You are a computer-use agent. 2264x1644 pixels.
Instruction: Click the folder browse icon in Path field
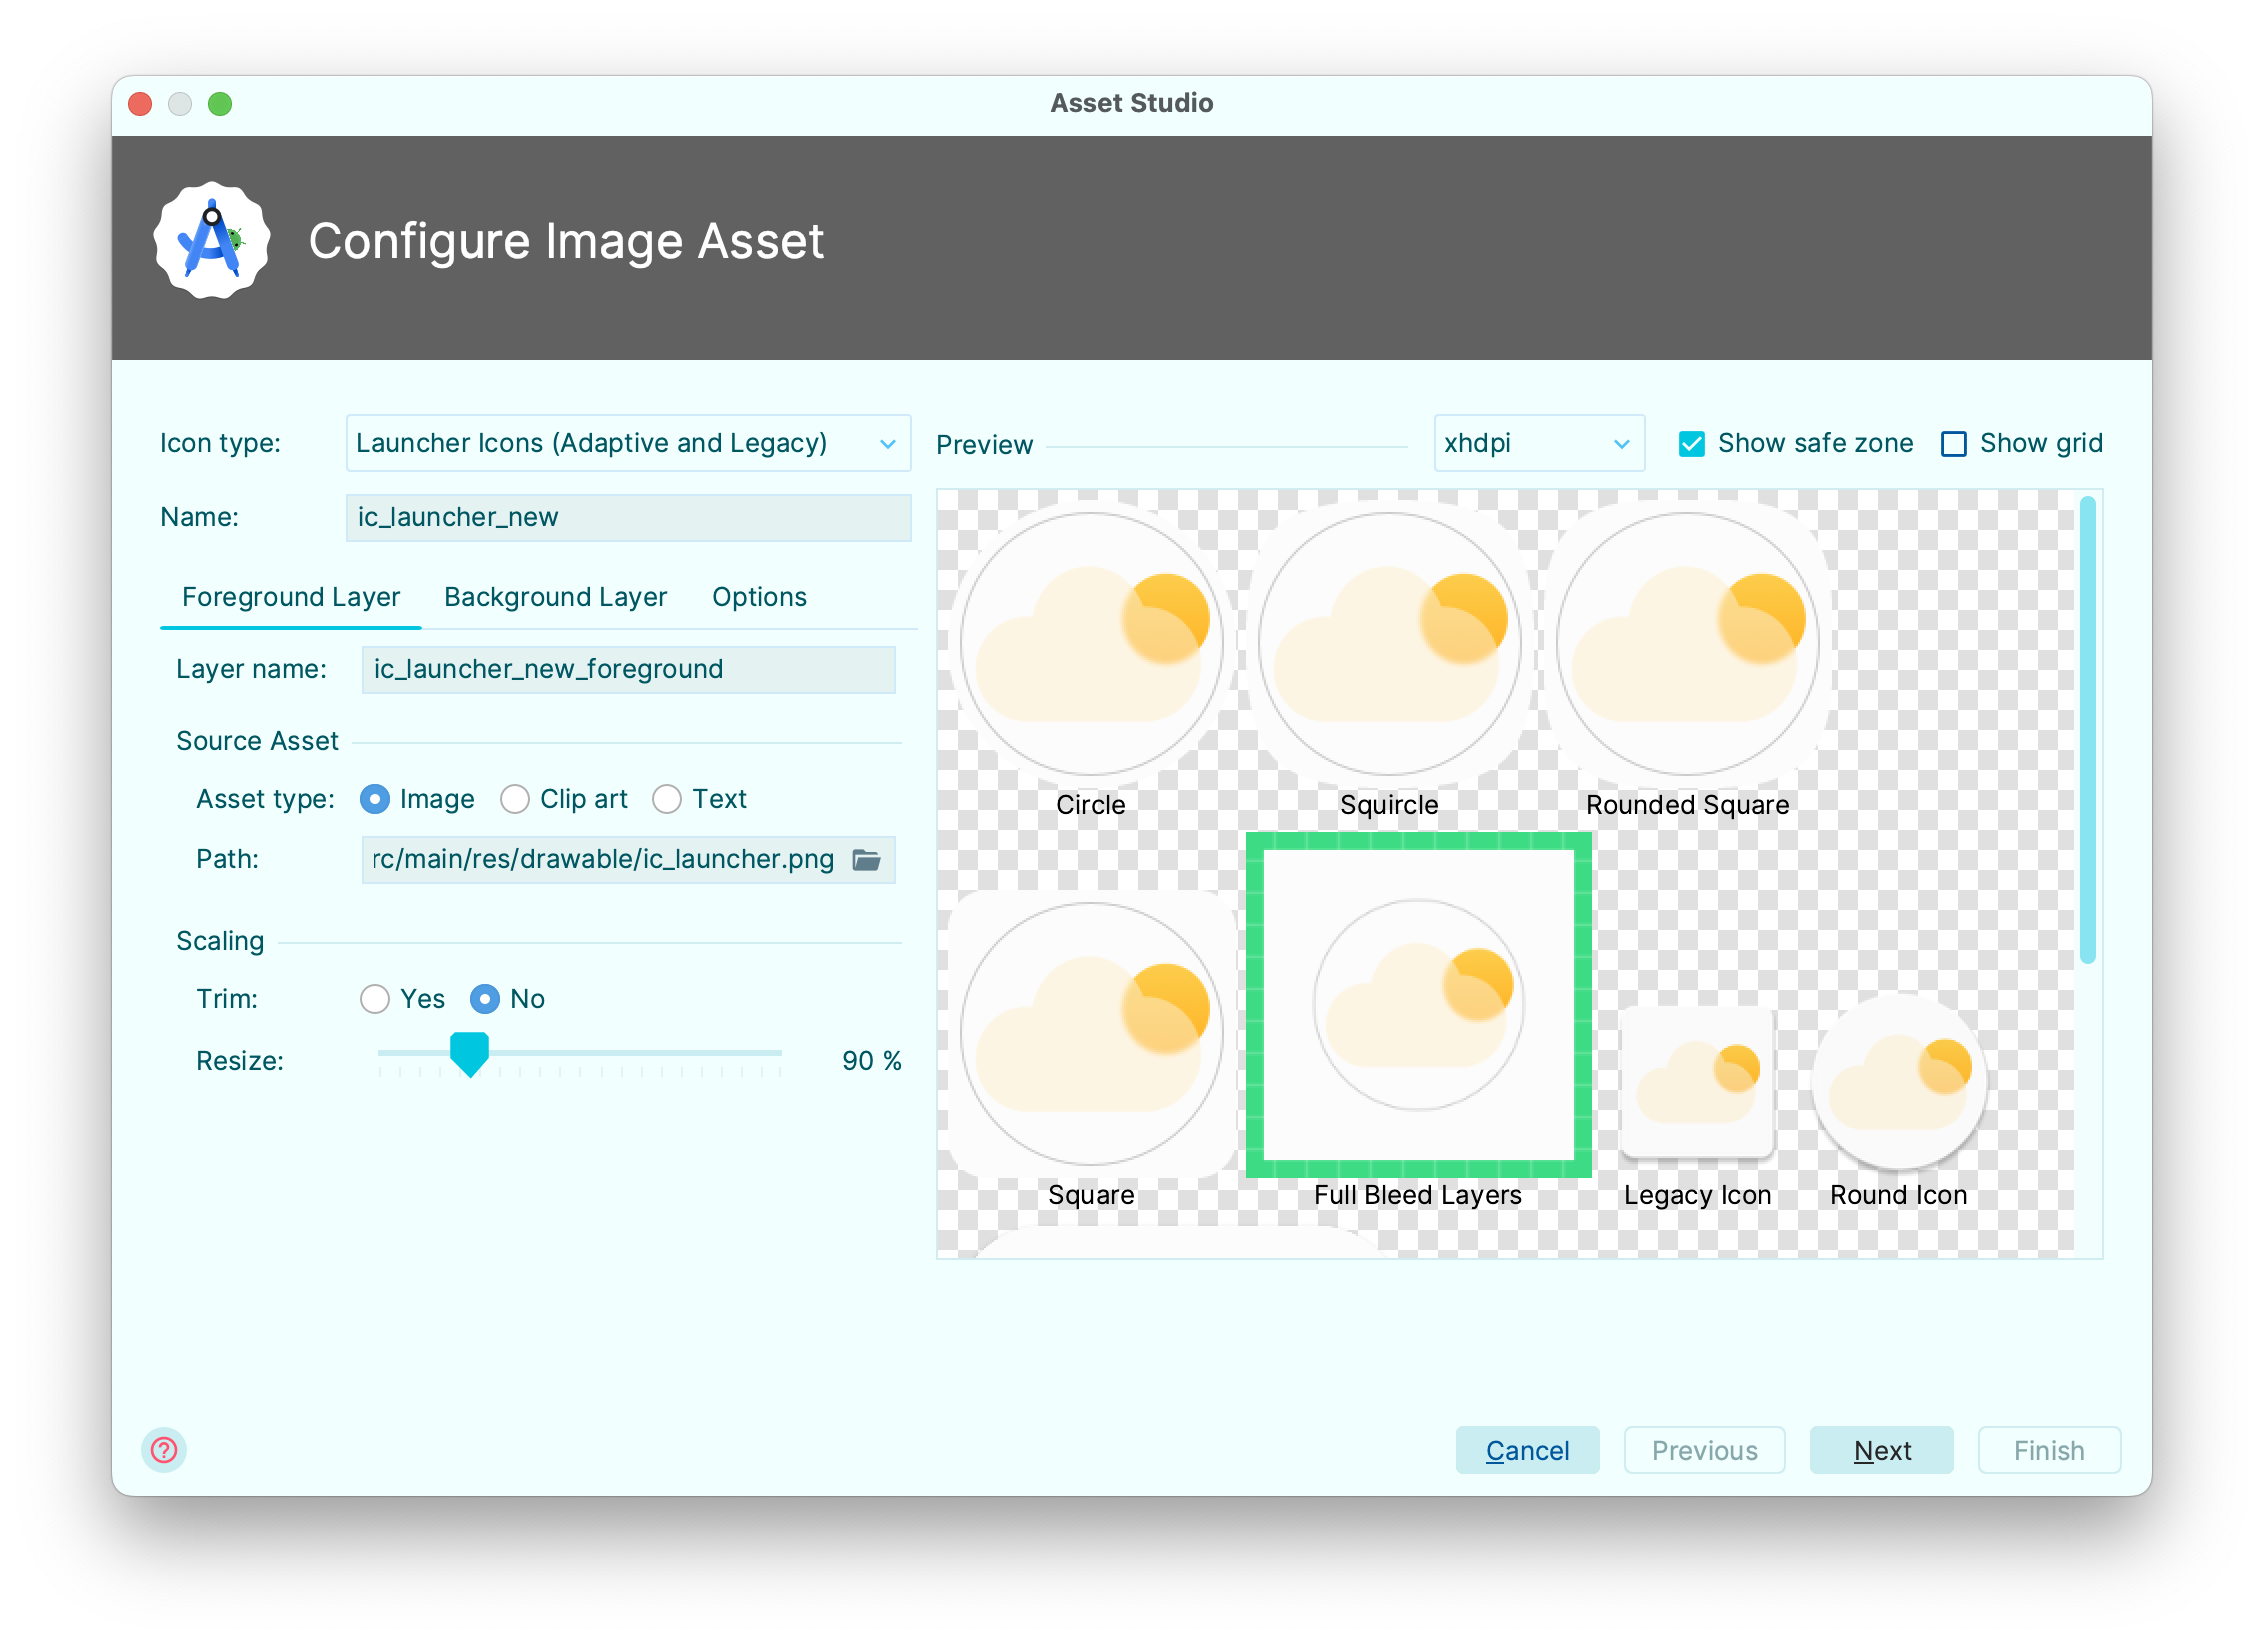pos(866,859)
